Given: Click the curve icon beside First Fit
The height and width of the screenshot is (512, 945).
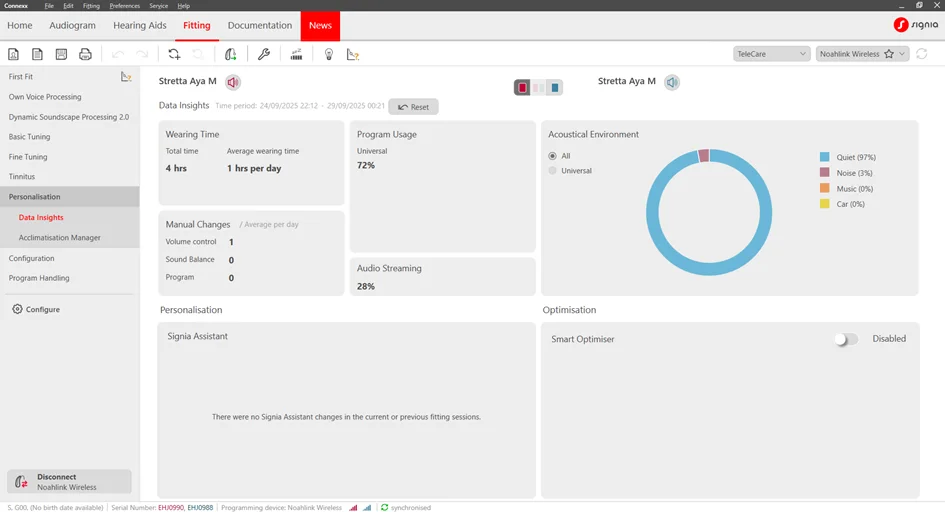Looking at the screenshot, I should point(126,76).
